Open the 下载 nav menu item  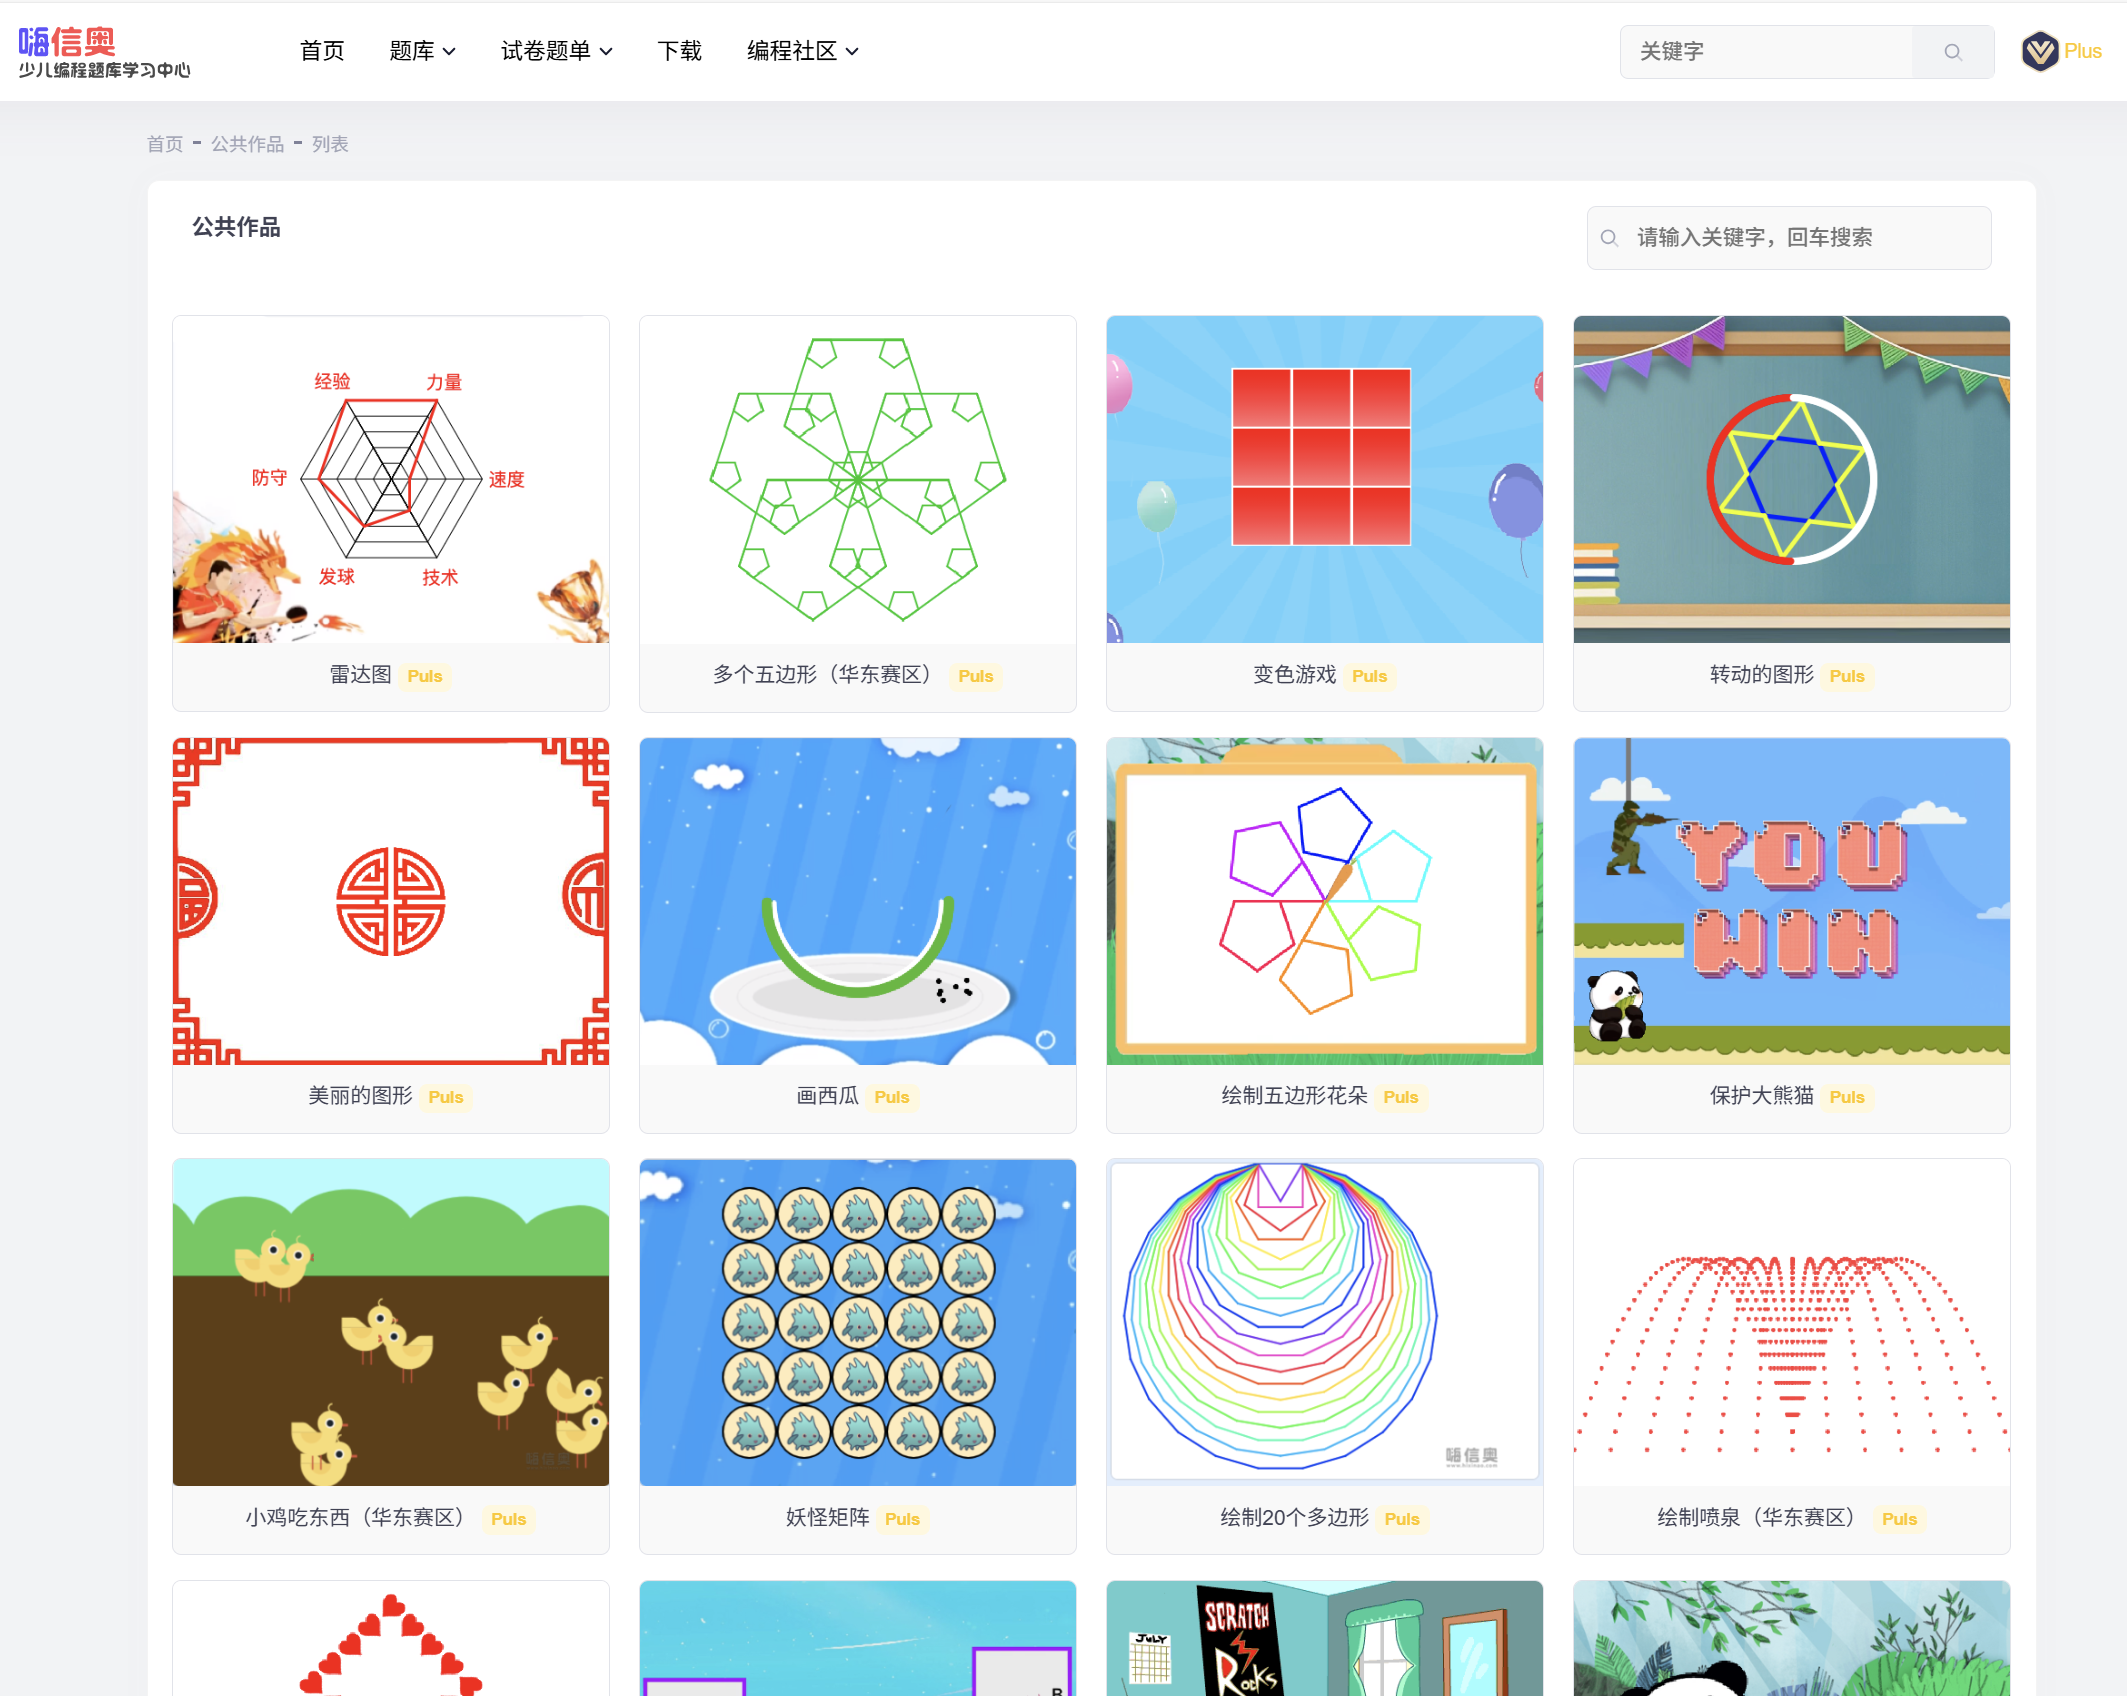(679, 51)
